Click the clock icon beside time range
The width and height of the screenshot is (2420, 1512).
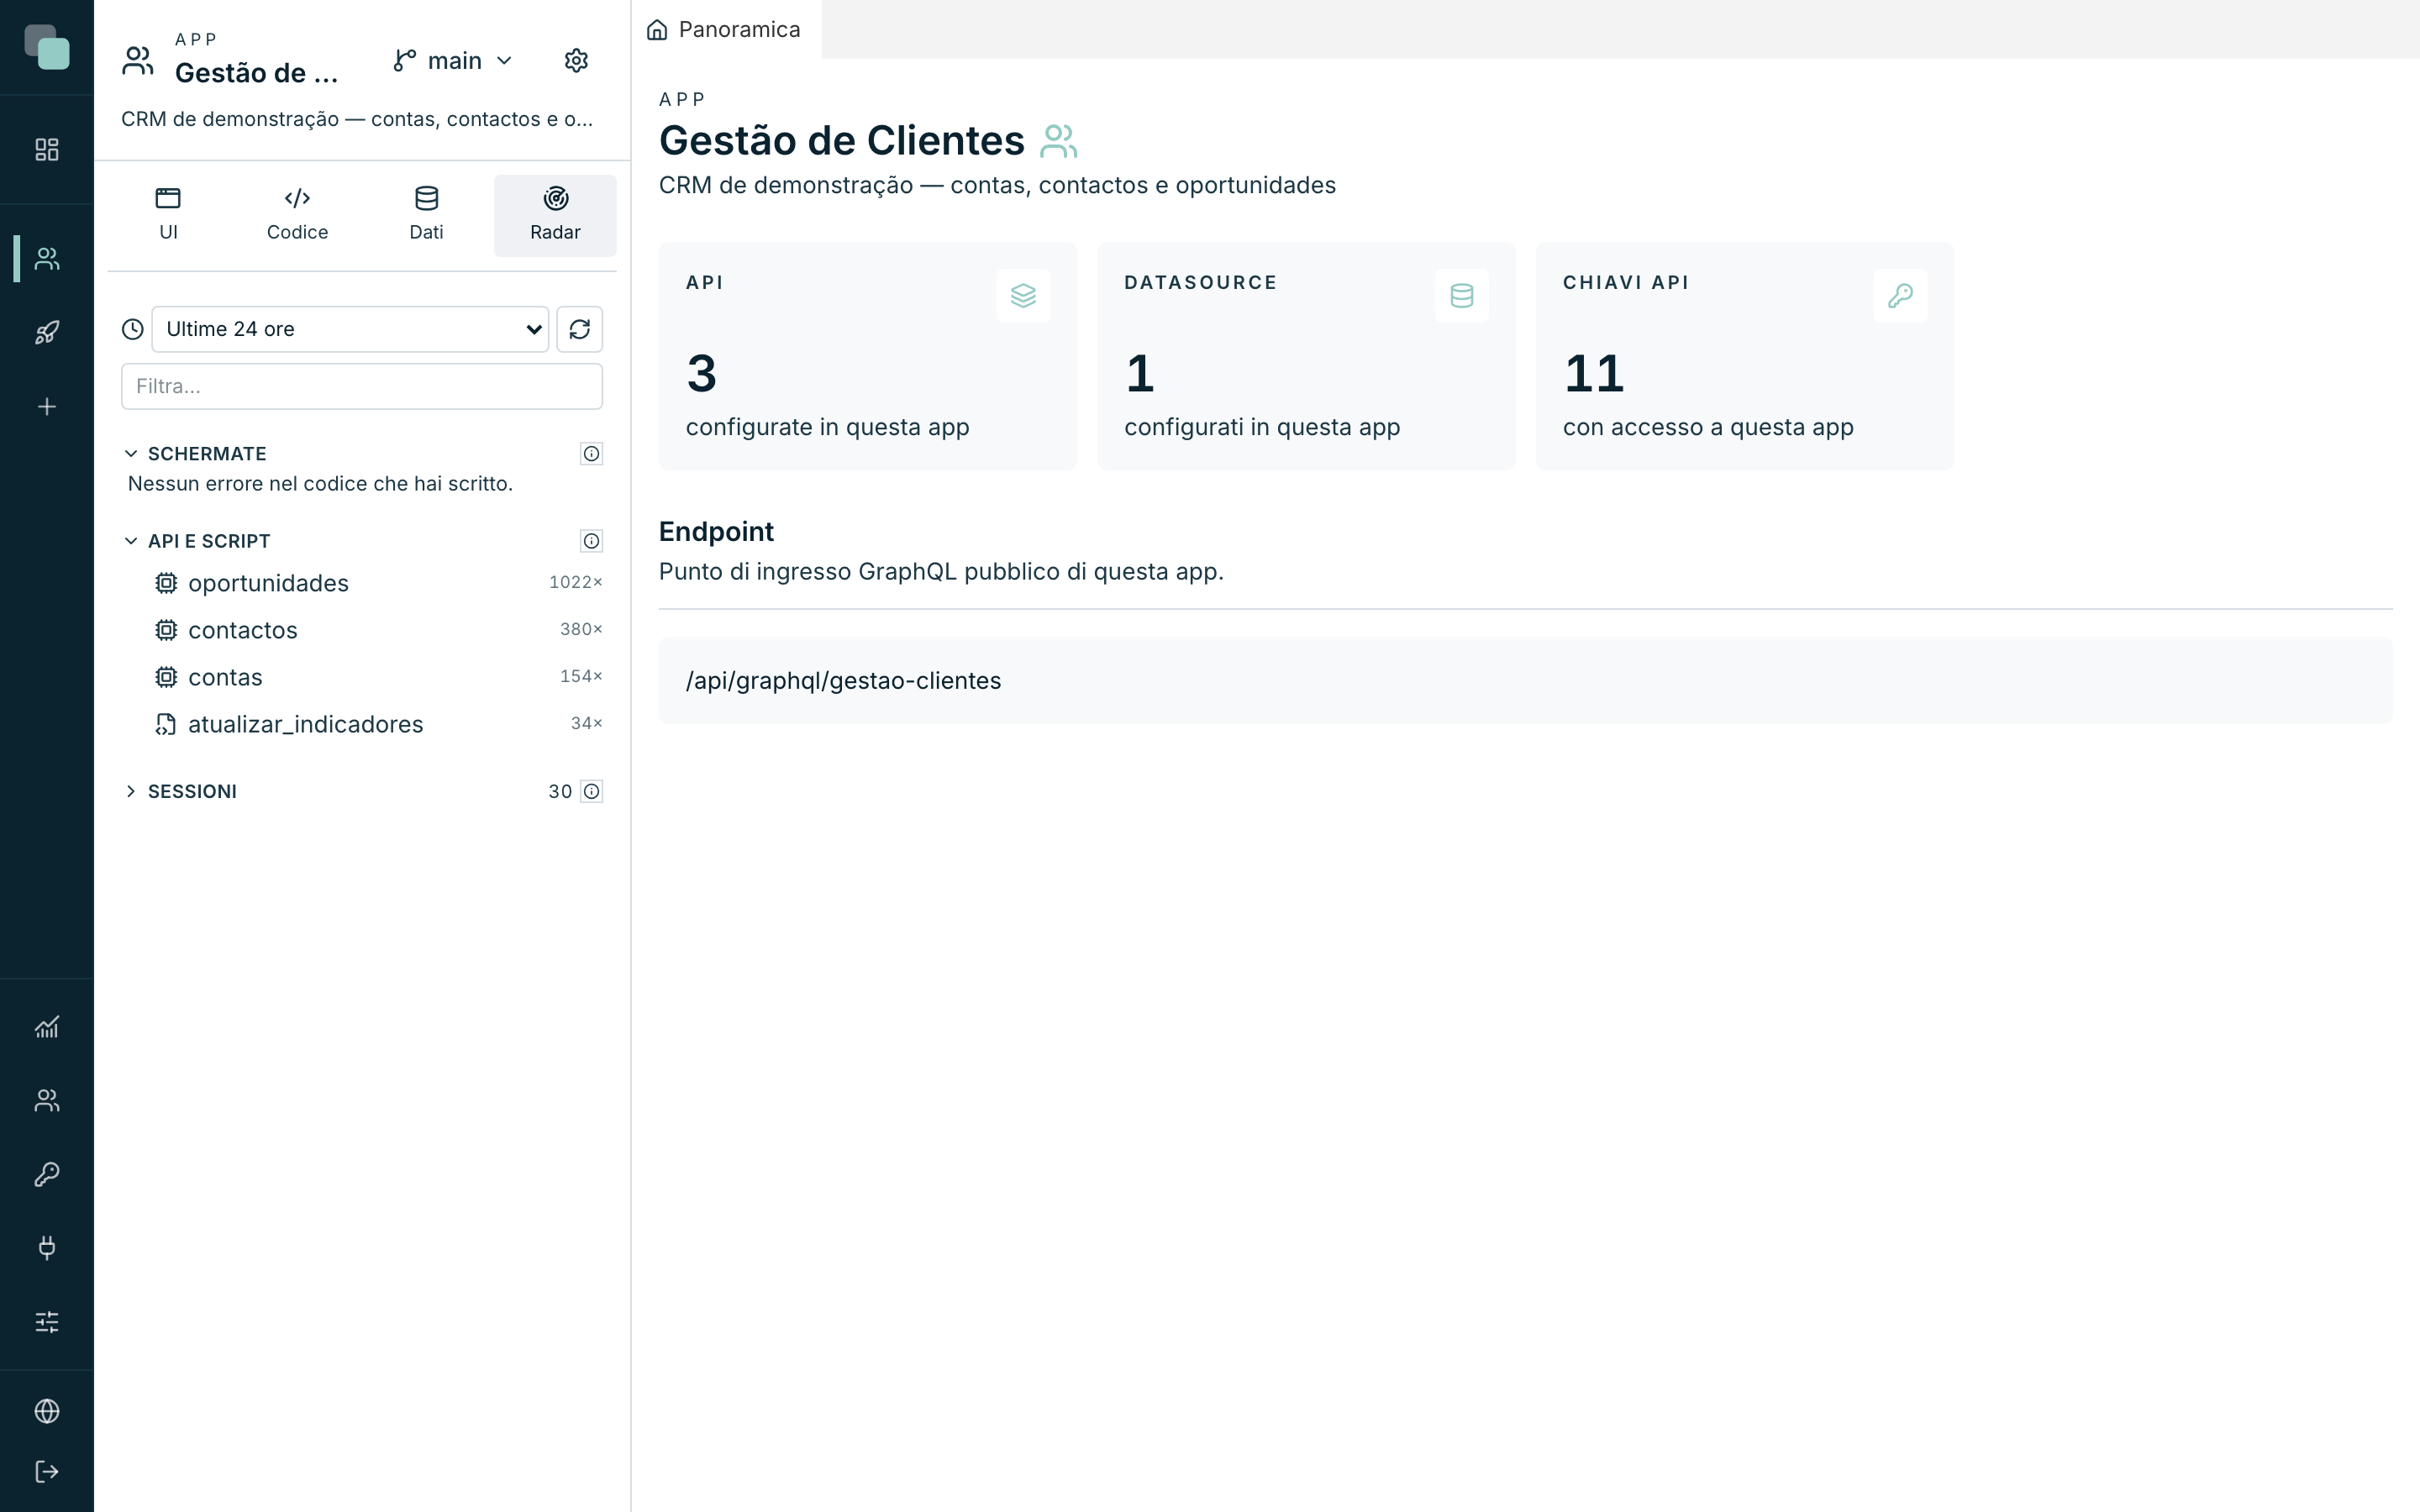133,329
